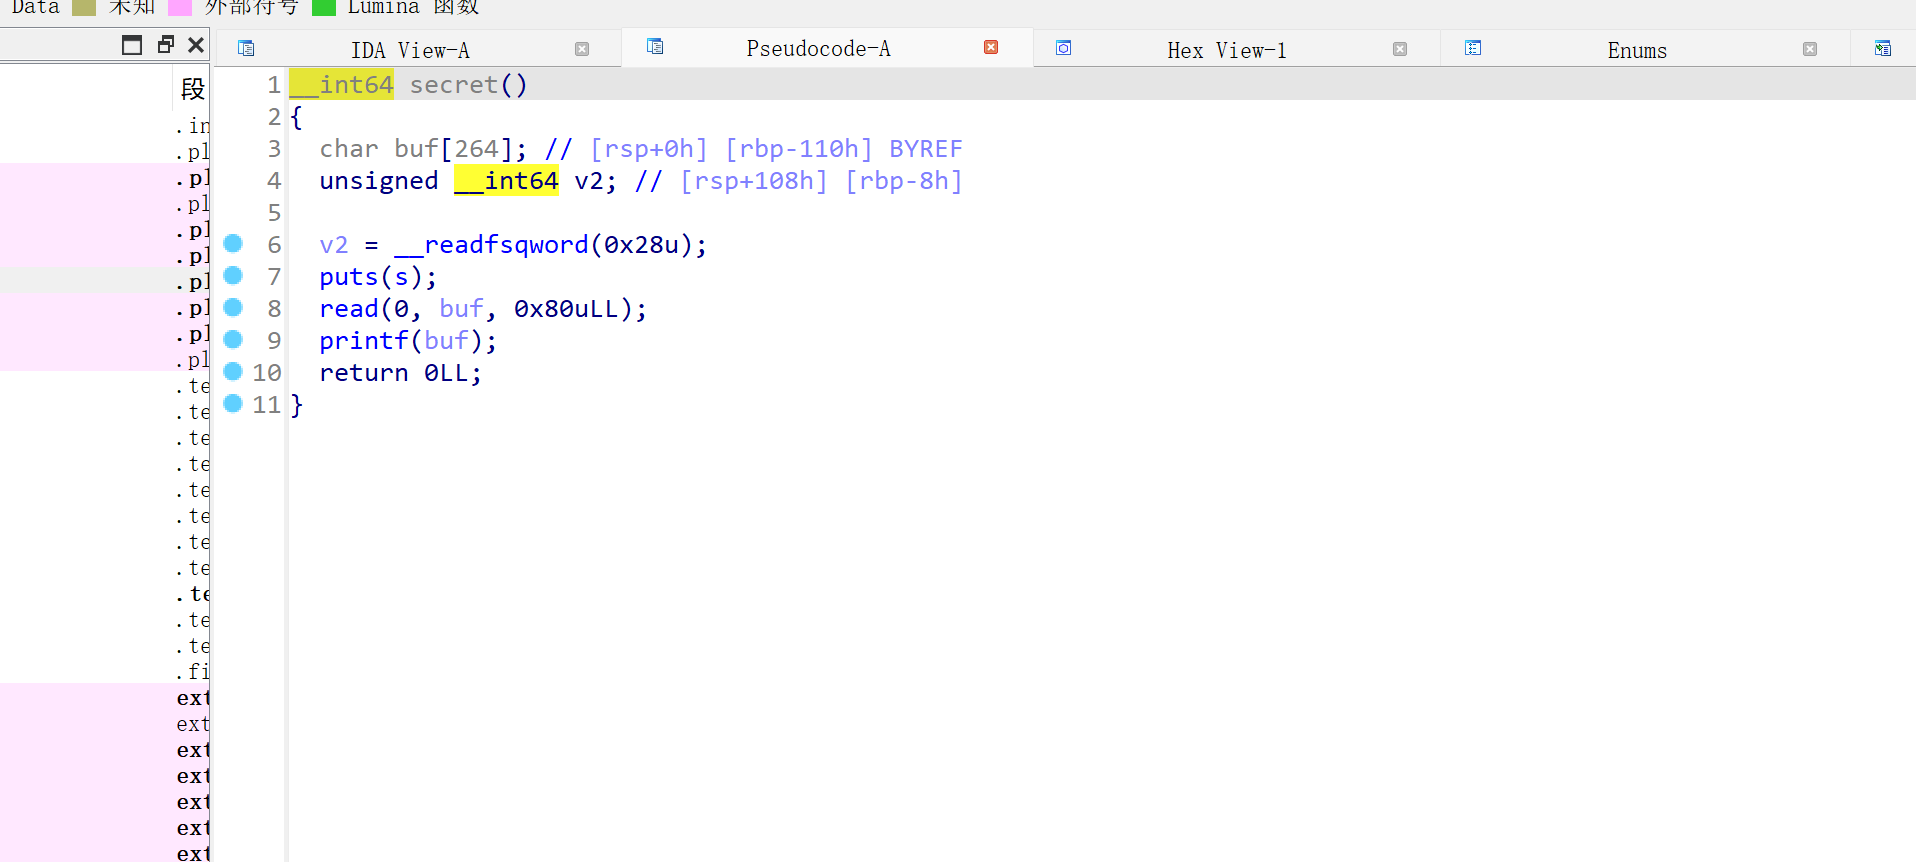This screenshot has height=862, width=1916.
Task: Click the Enums tab icon
Action: point(1473,48)
